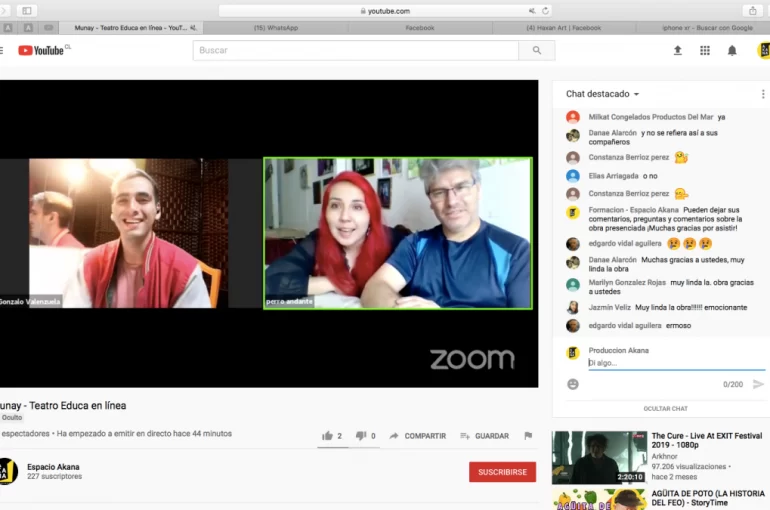Open AGÜITA DE POTO video title

tap(708, 498)
